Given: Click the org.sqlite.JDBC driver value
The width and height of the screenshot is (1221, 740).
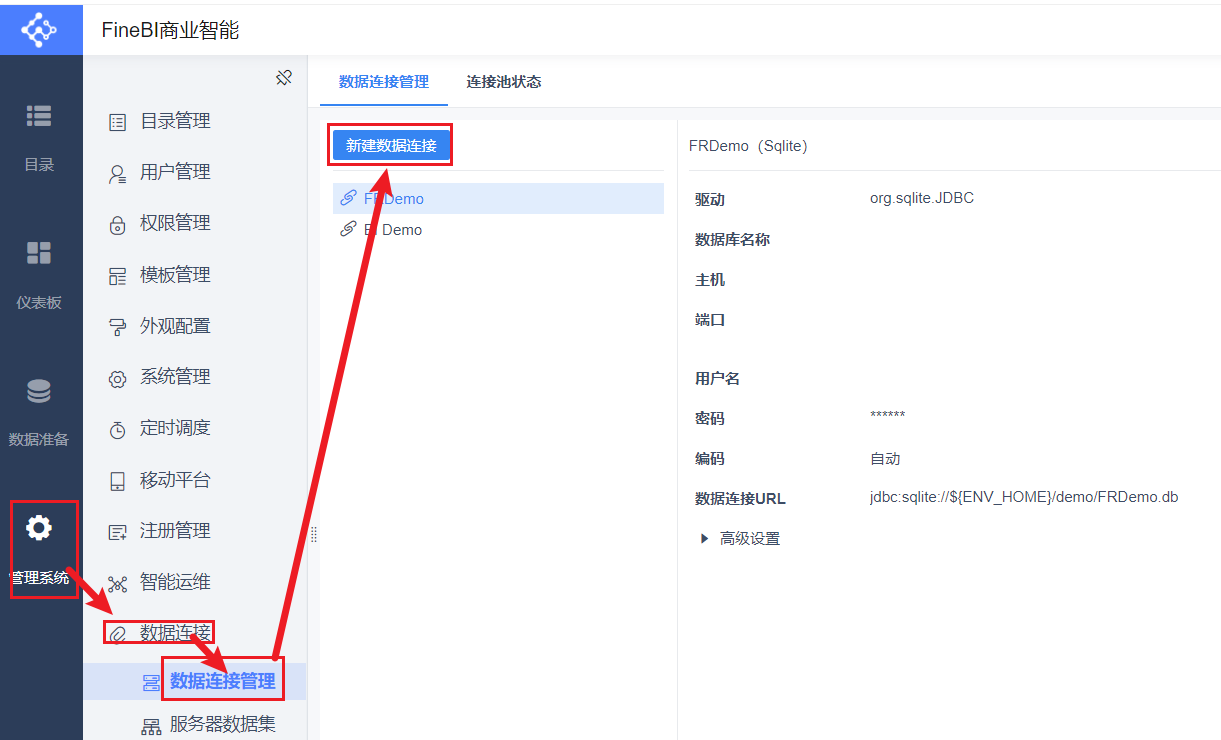Looking at the screenshot, I should [922, 198].
